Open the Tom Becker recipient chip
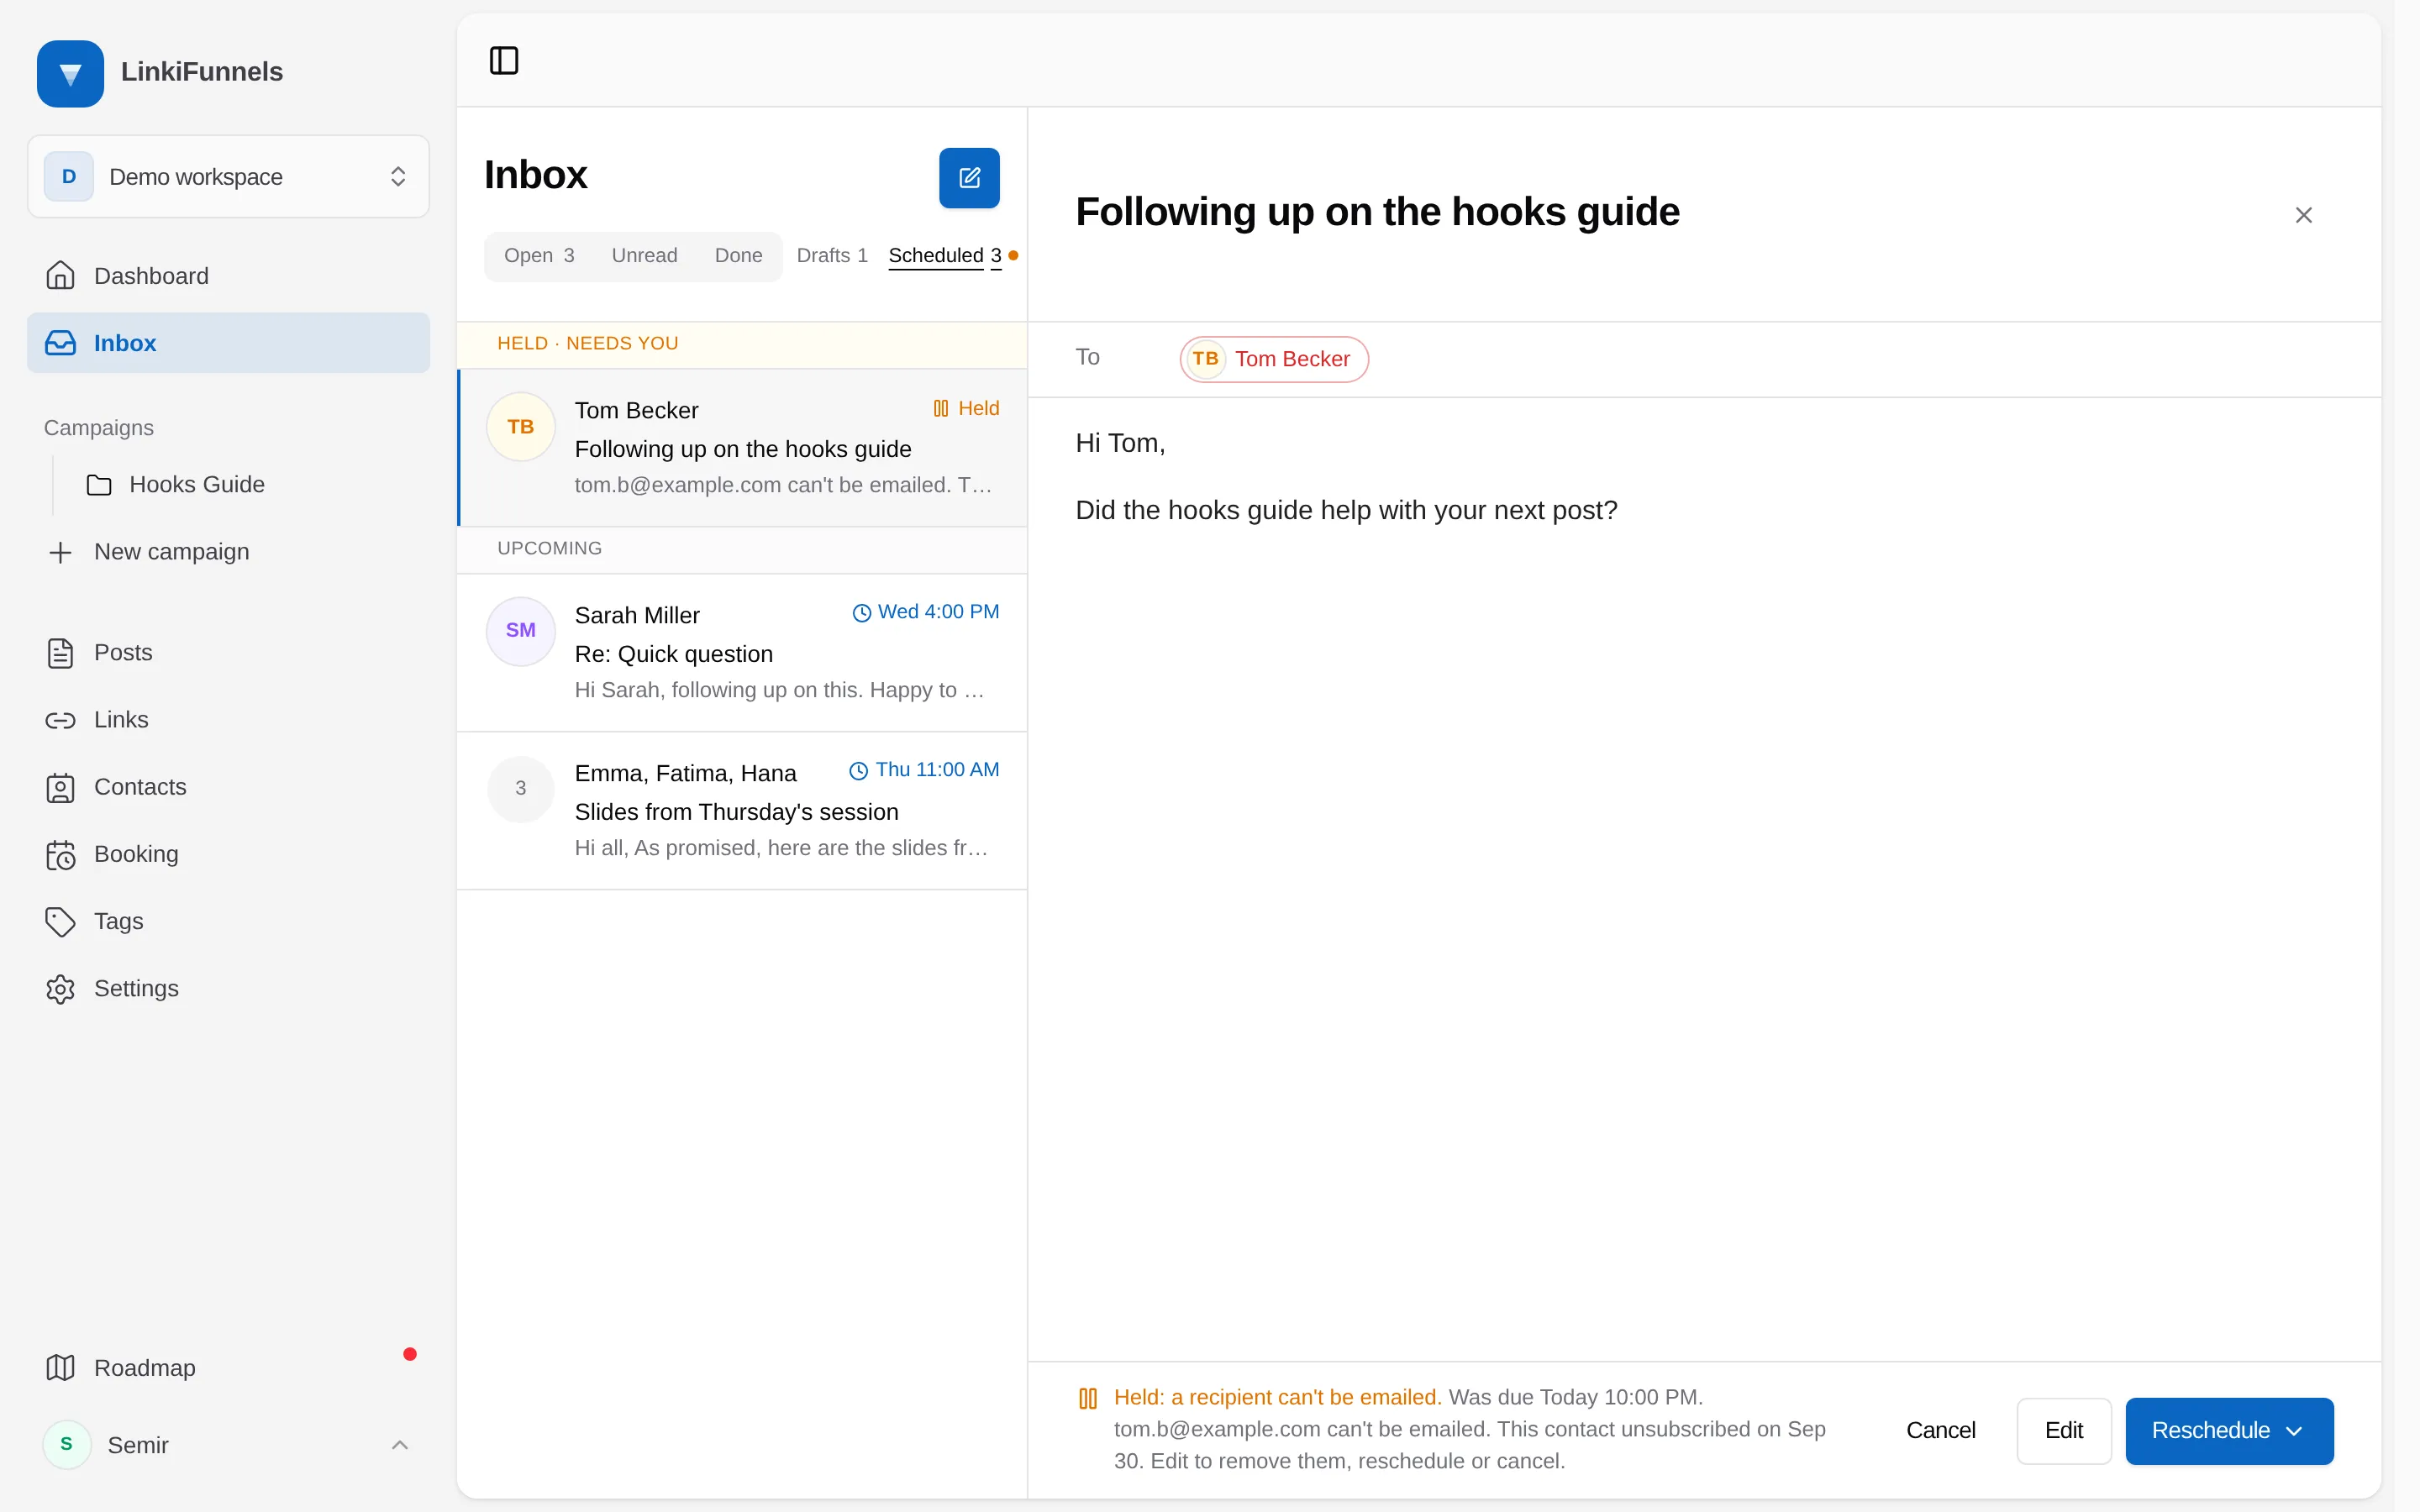This screenshot has width=2420, height=1512. tap(1274, 359)
